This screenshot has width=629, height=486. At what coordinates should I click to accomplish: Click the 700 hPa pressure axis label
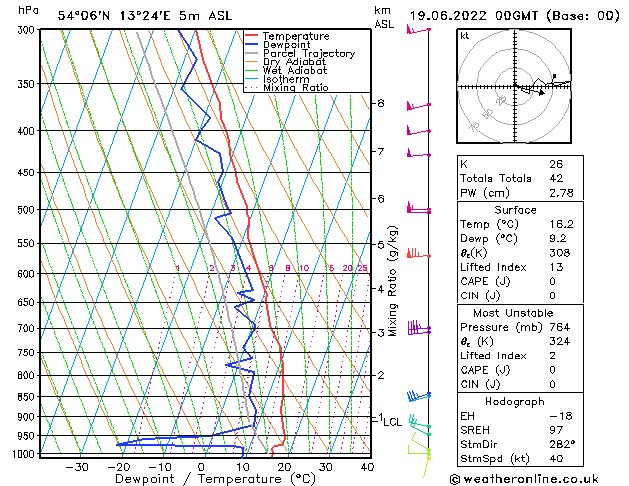point(28,328)
